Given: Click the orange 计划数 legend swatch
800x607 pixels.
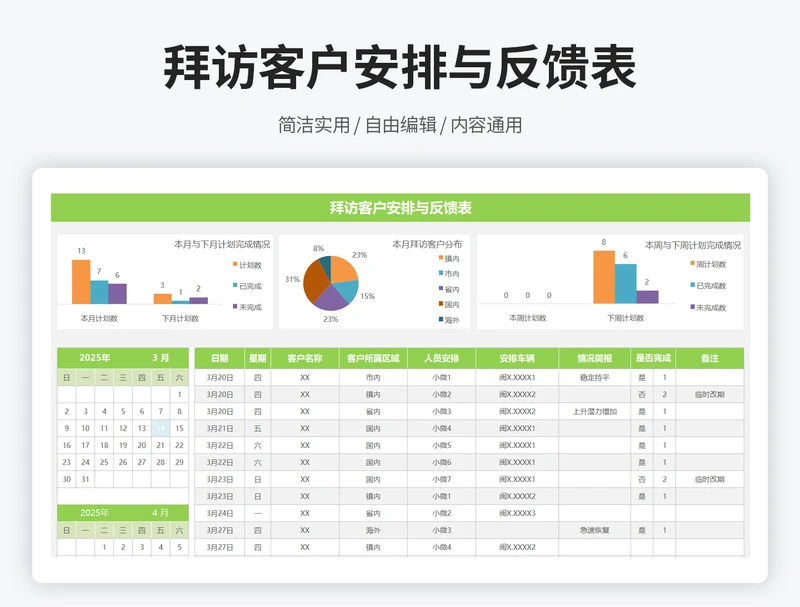Looking at the screenshot, I should (235, 264).
